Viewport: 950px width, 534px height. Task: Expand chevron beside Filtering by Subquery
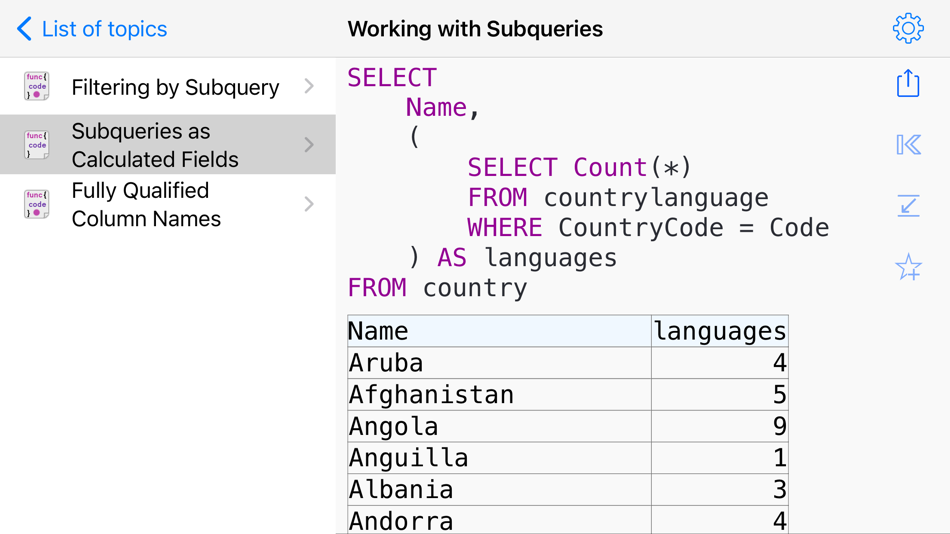[309, 87]
